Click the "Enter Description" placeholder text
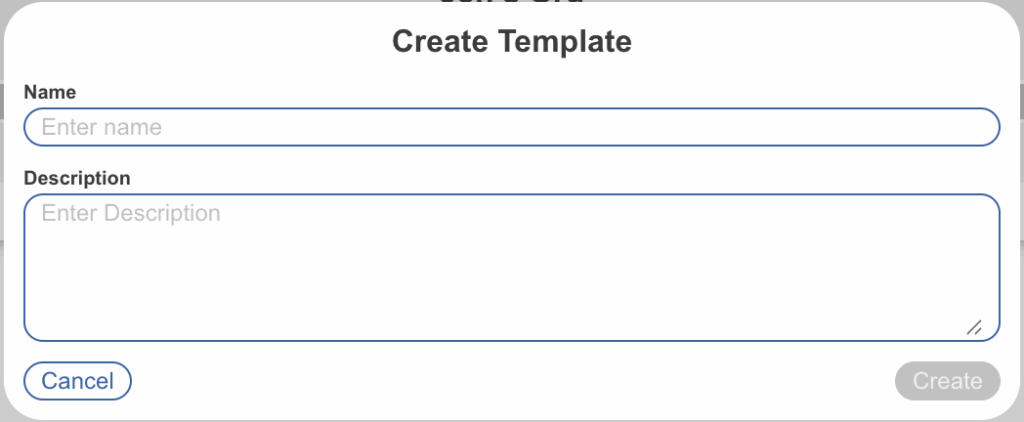Image resolution: width=1024 pixels, height=422 pixels. coord(130,214)
